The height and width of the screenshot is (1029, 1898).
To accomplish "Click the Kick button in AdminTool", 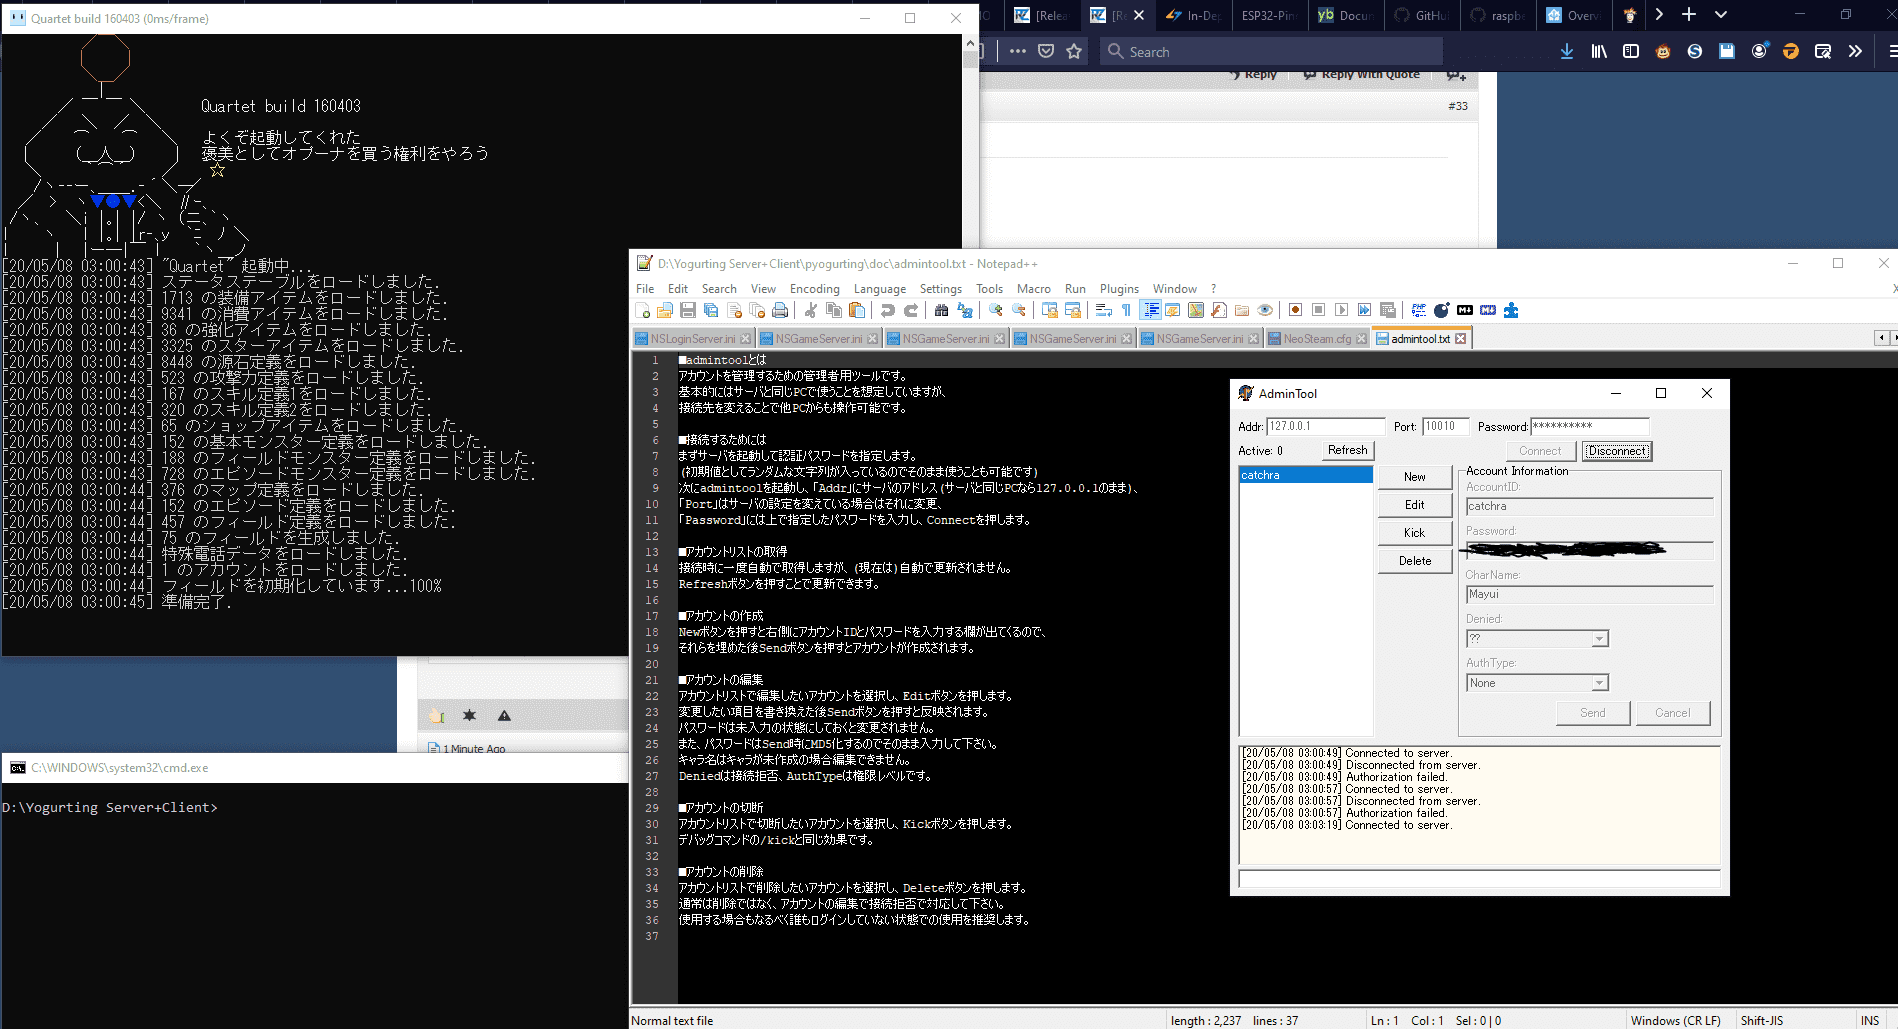I will coord(1415,533).
